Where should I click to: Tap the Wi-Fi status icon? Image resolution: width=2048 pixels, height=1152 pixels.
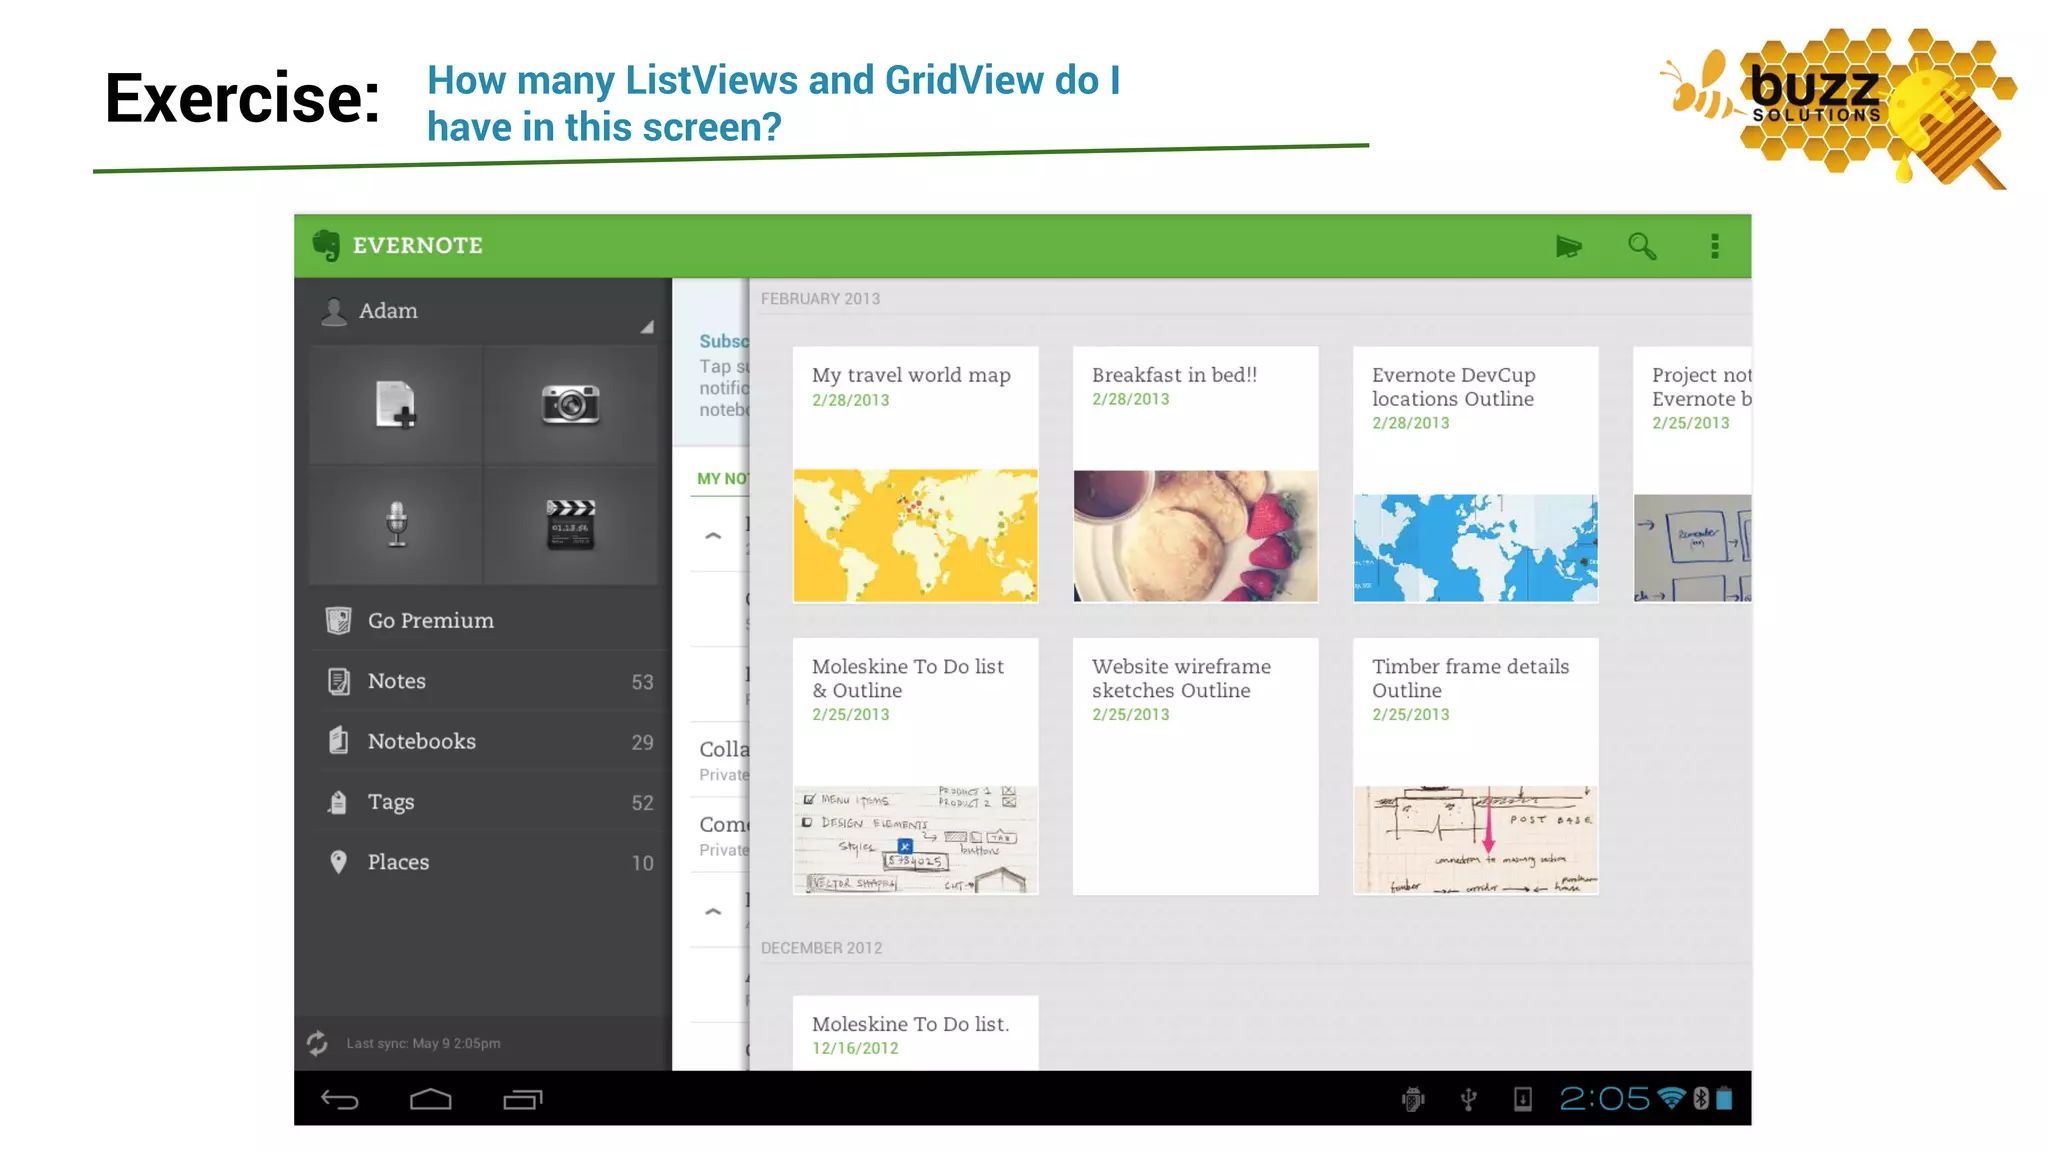coord(1672,1098)
